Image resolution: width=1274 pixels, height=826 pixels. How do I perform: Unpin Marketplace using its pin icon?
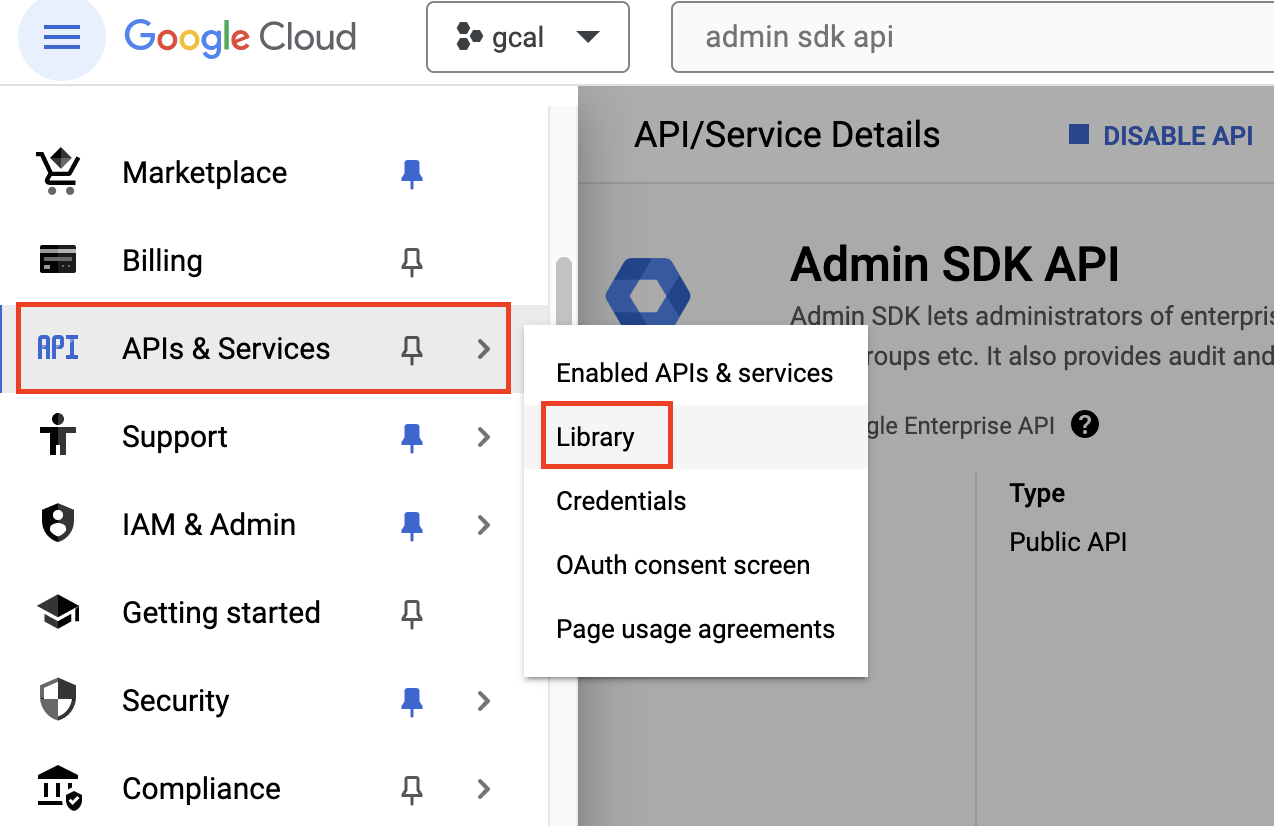pos(411,173)
